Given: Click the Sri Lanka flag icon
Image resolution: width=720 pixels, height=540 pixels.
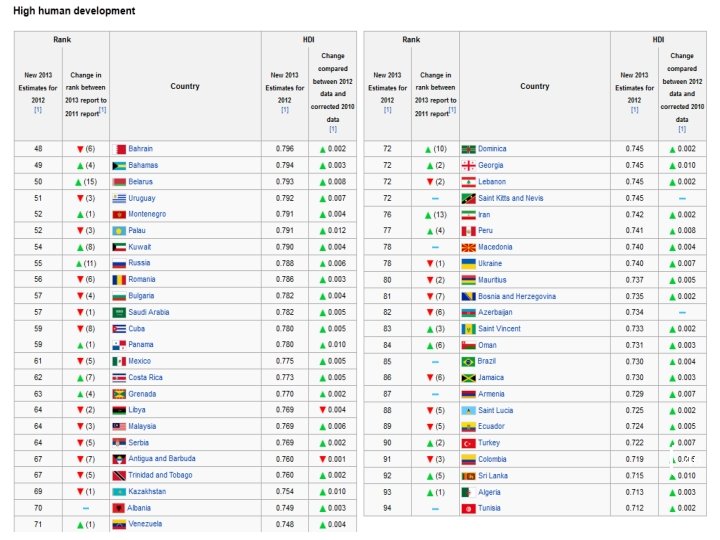Looking at the screenshot, I should 468,476.
